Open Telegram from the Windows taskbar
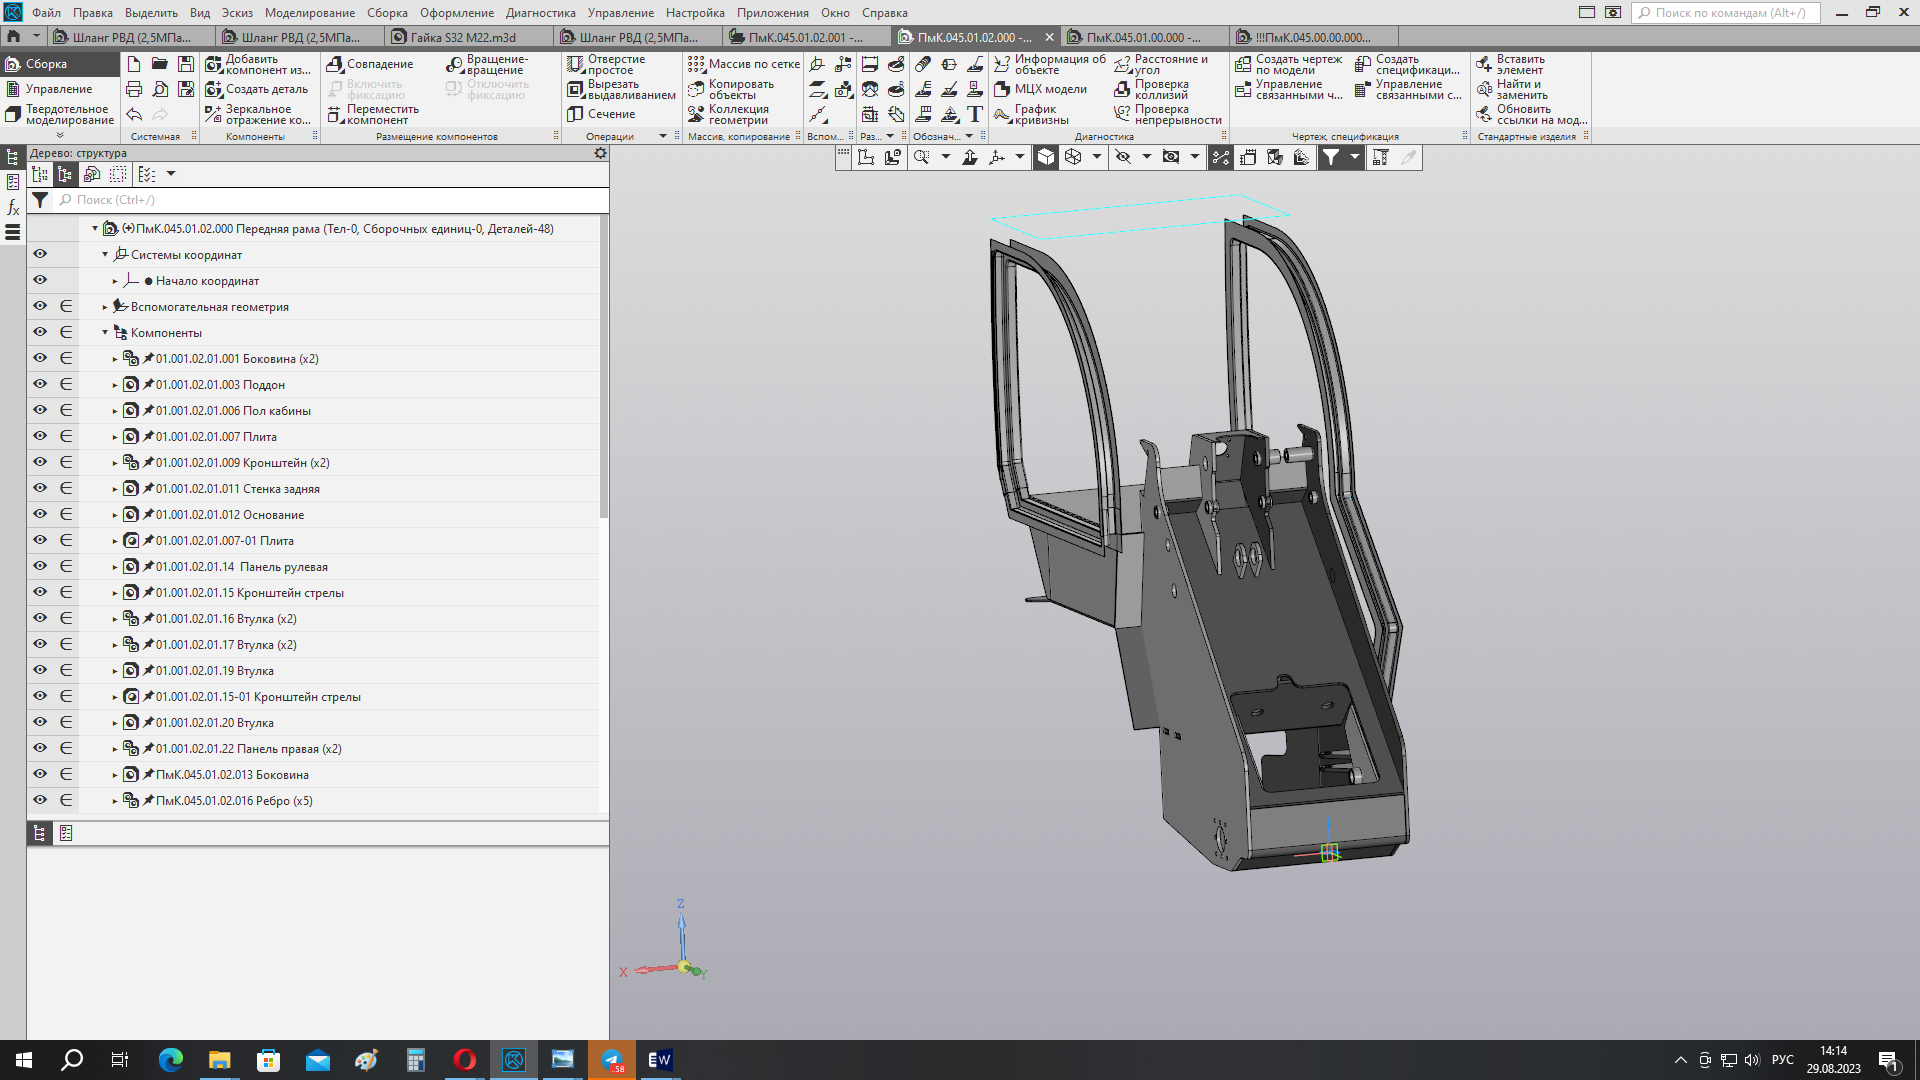Viewport: 1920px width, 1080px height. (612, 1060)
